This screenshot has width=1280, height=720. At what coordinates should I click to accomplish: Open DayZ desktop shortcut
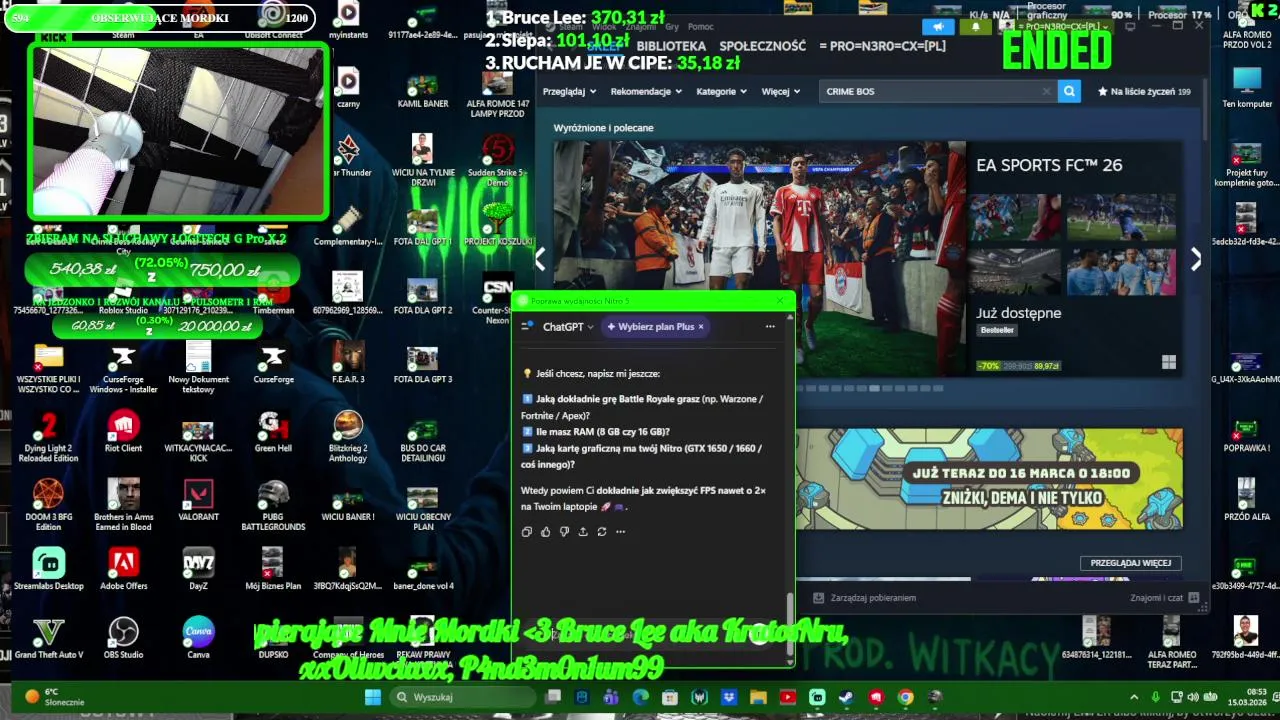(x=198, y=569)
